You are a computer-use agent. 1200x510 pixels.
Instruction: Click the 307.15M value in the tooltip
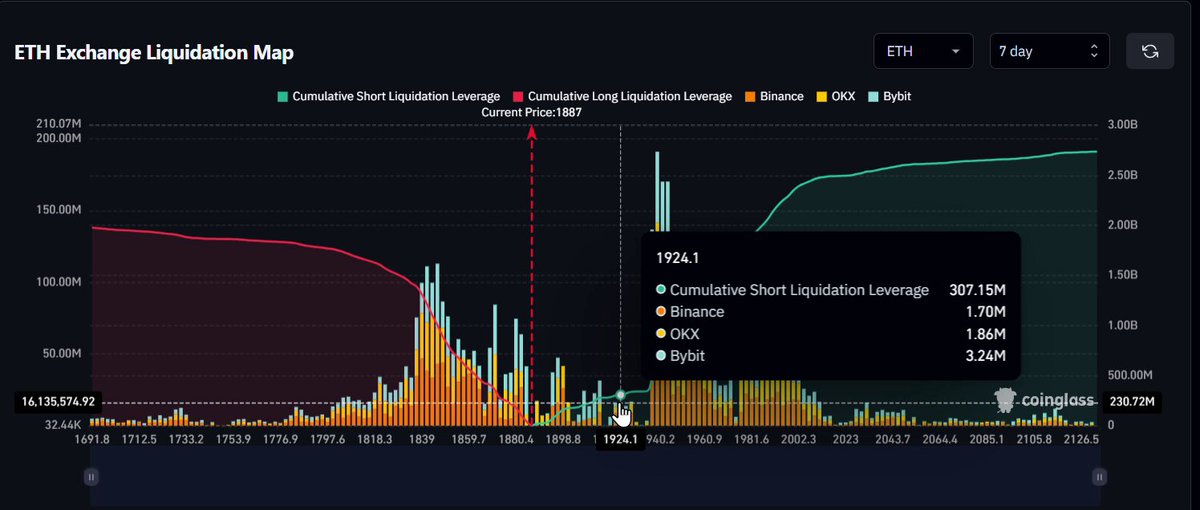976,290
